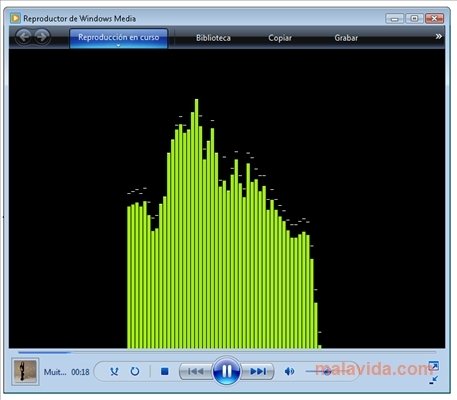Viewport: 457px width, 400px height.
Task: Maximize the media player window
Action: click(x=414, y=18)
